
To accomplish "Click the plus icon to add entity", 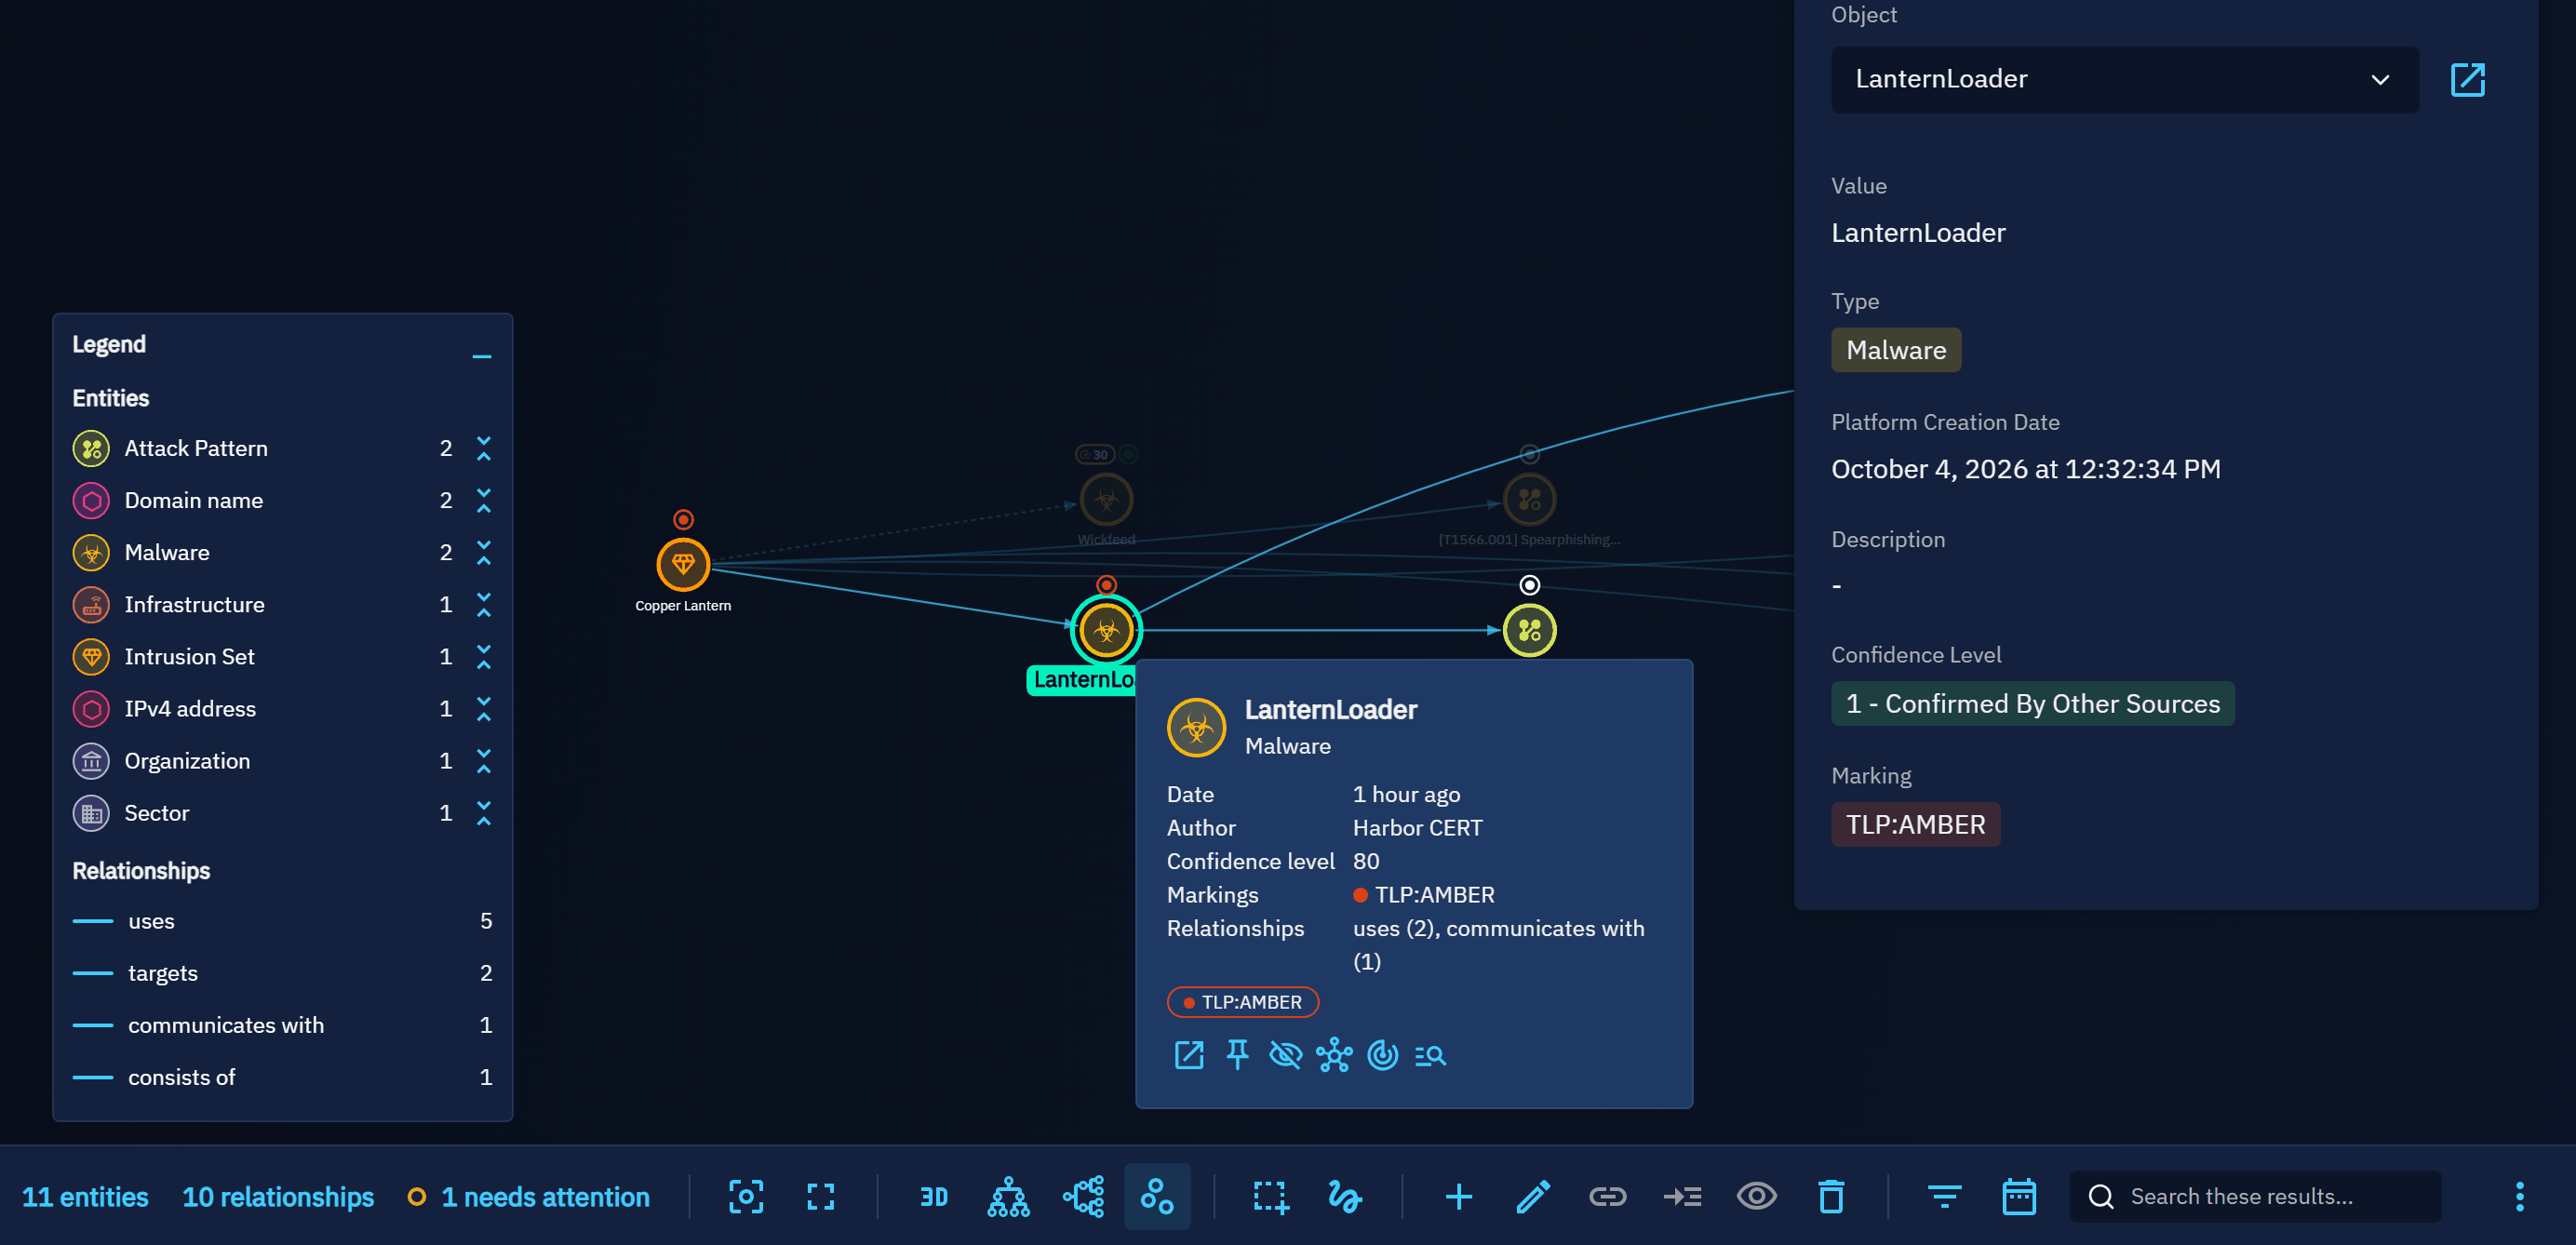I will click(x=1459, y=1196).
